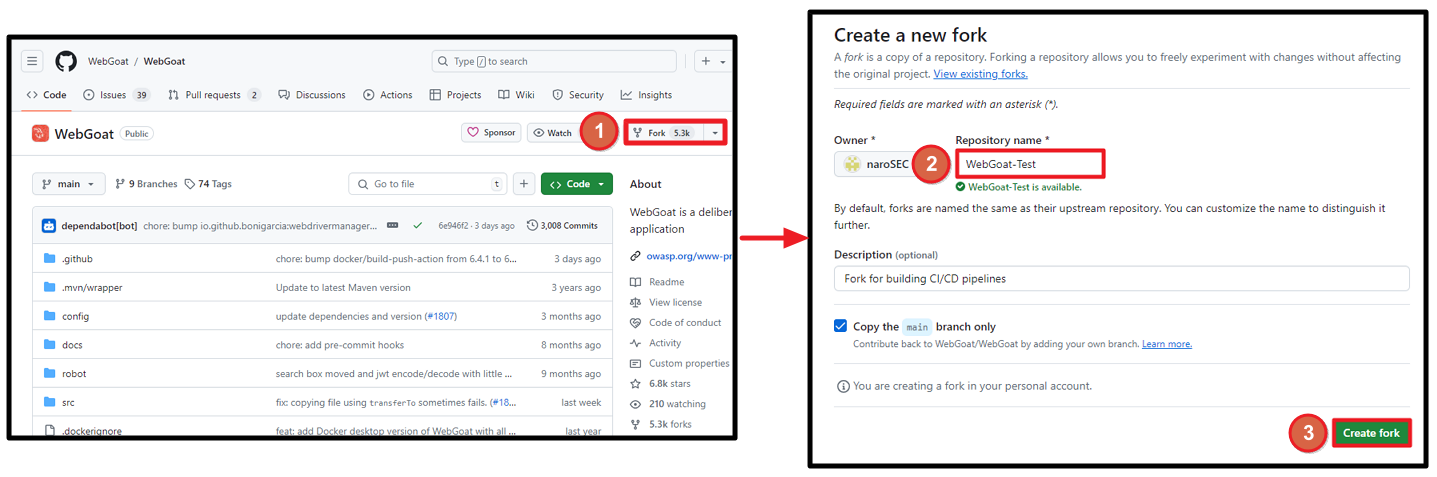Click the Description input field

coord(1121,278)
